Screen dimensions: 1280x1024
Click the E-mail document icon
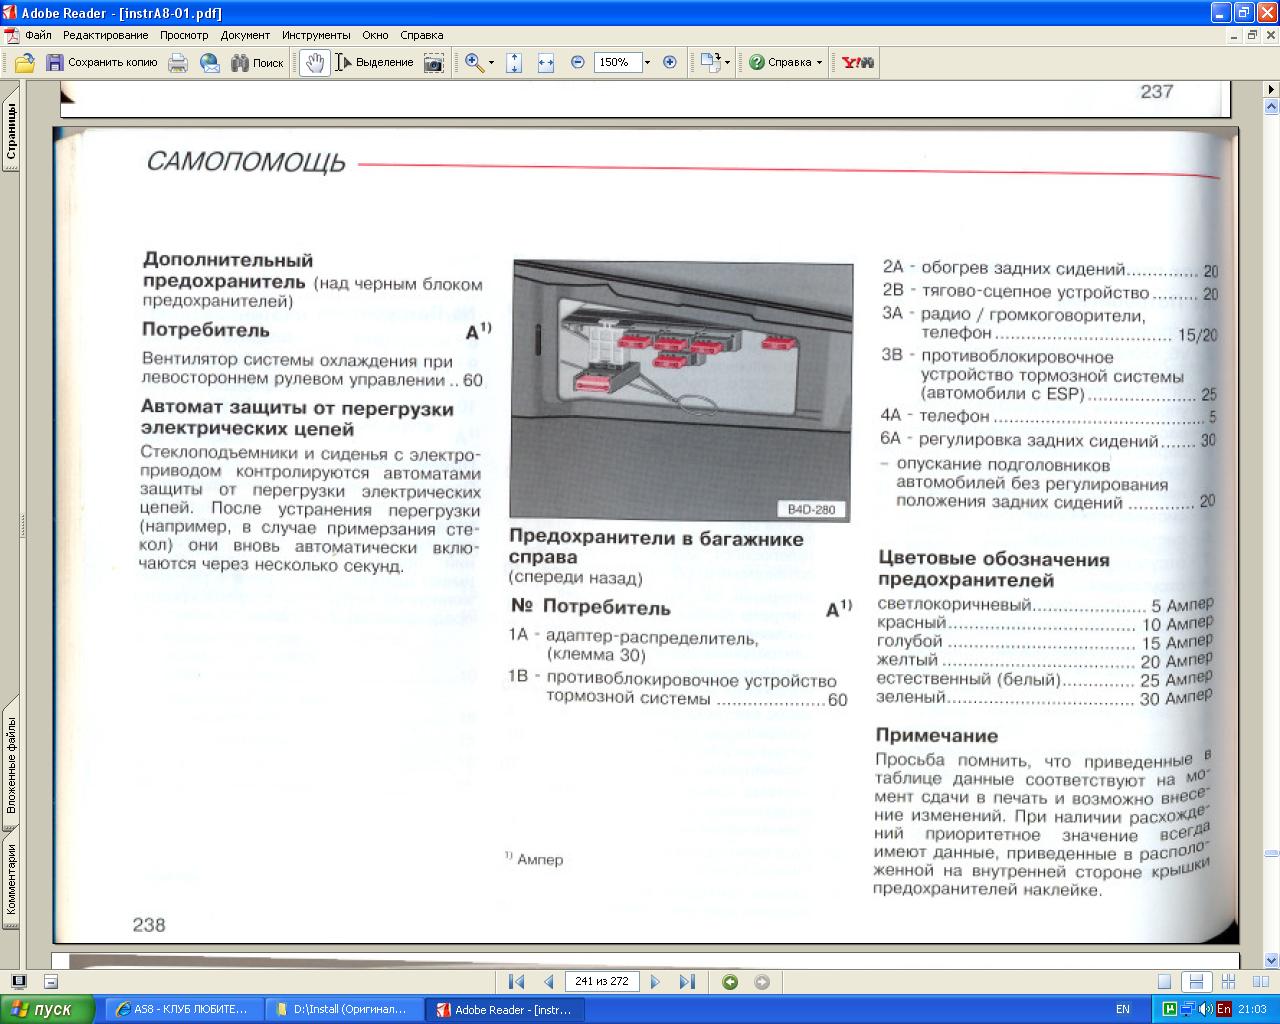[x=210, y=63]
